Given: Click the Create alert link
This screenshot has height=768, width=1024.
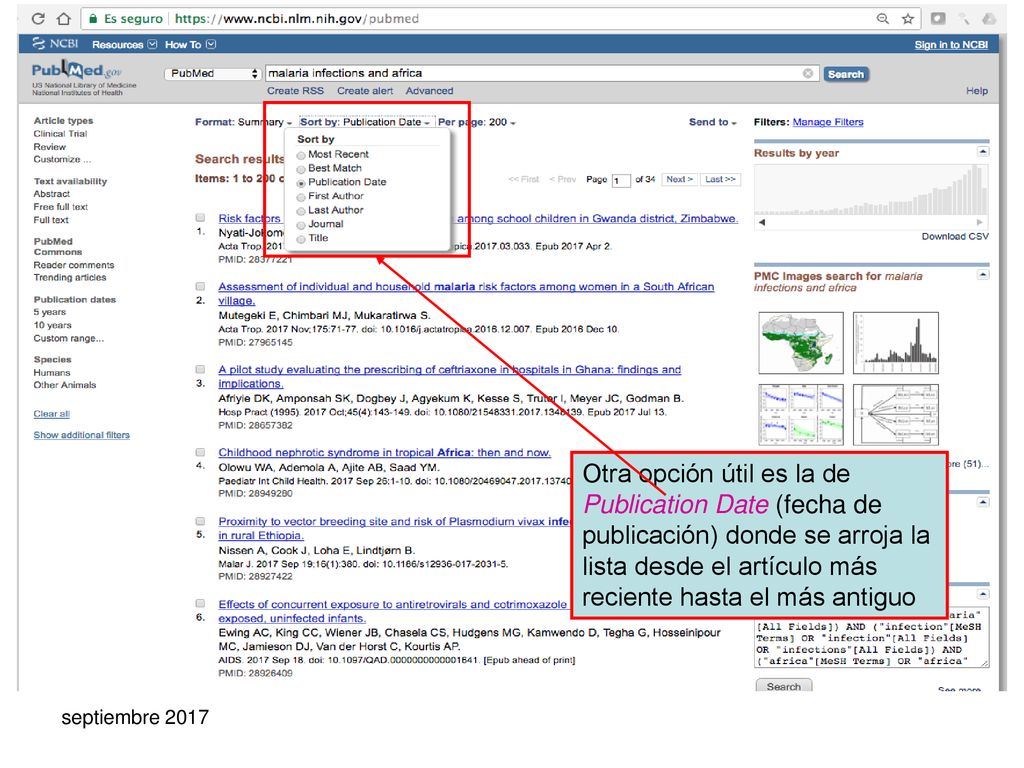Looking at the screenshot, I should click(x=365, y=91).
